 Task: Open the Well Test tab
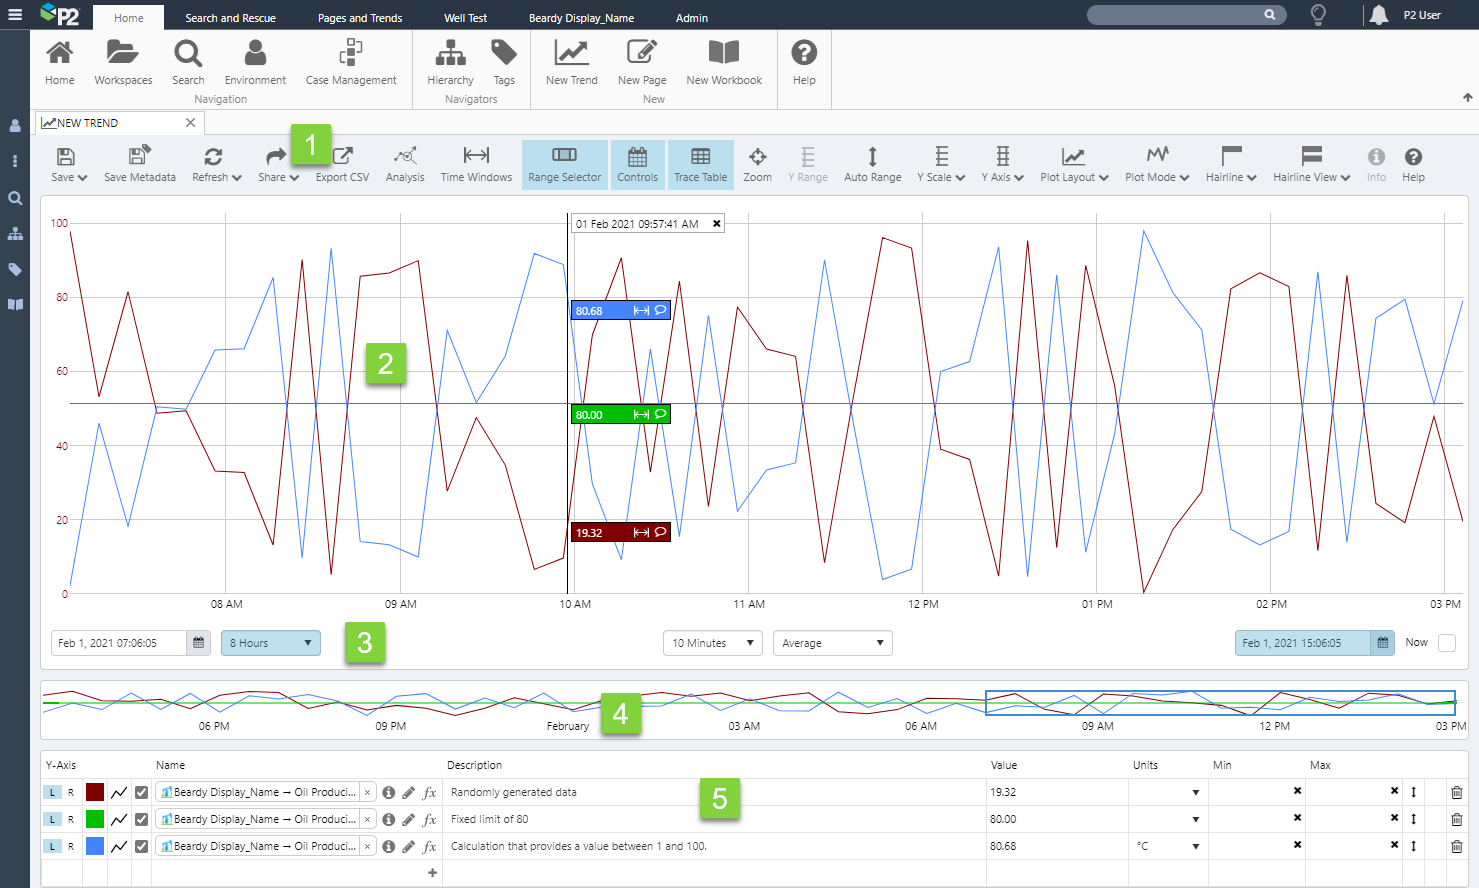[x=465, y=18]
